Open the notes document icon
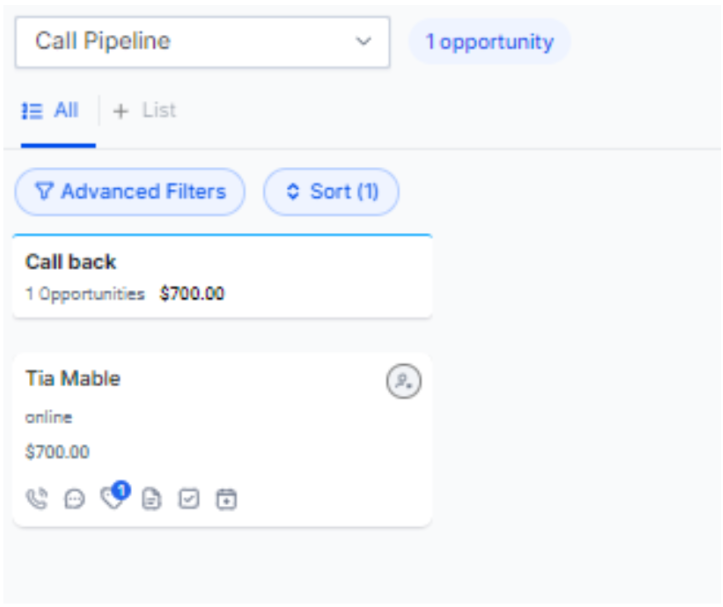The height and width of the screenshot is (607, 723). point(151,498)
